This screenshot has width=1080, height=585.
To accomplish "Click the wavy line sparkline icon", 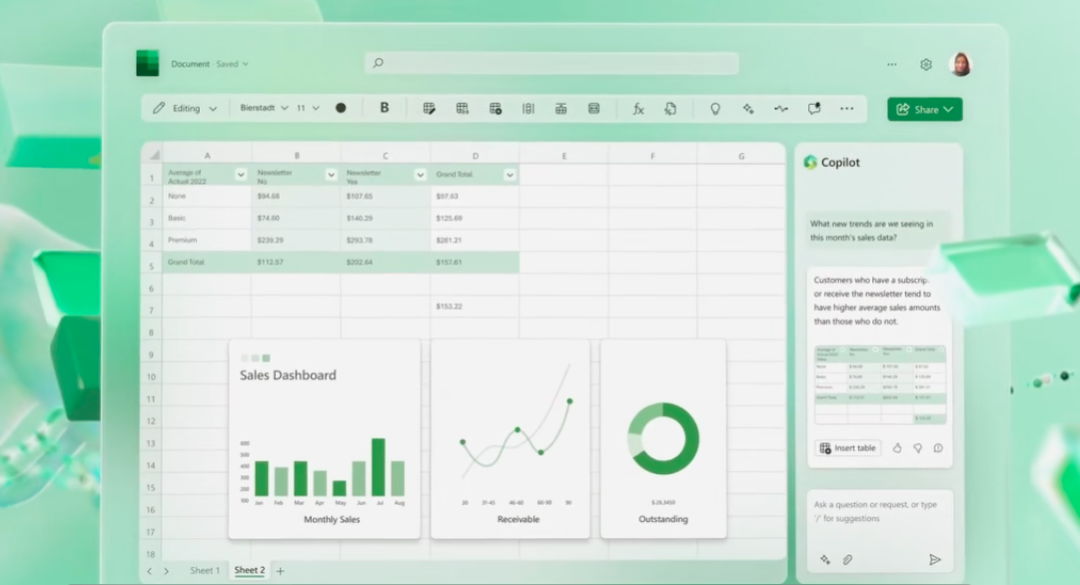I will tap(781, 109).
